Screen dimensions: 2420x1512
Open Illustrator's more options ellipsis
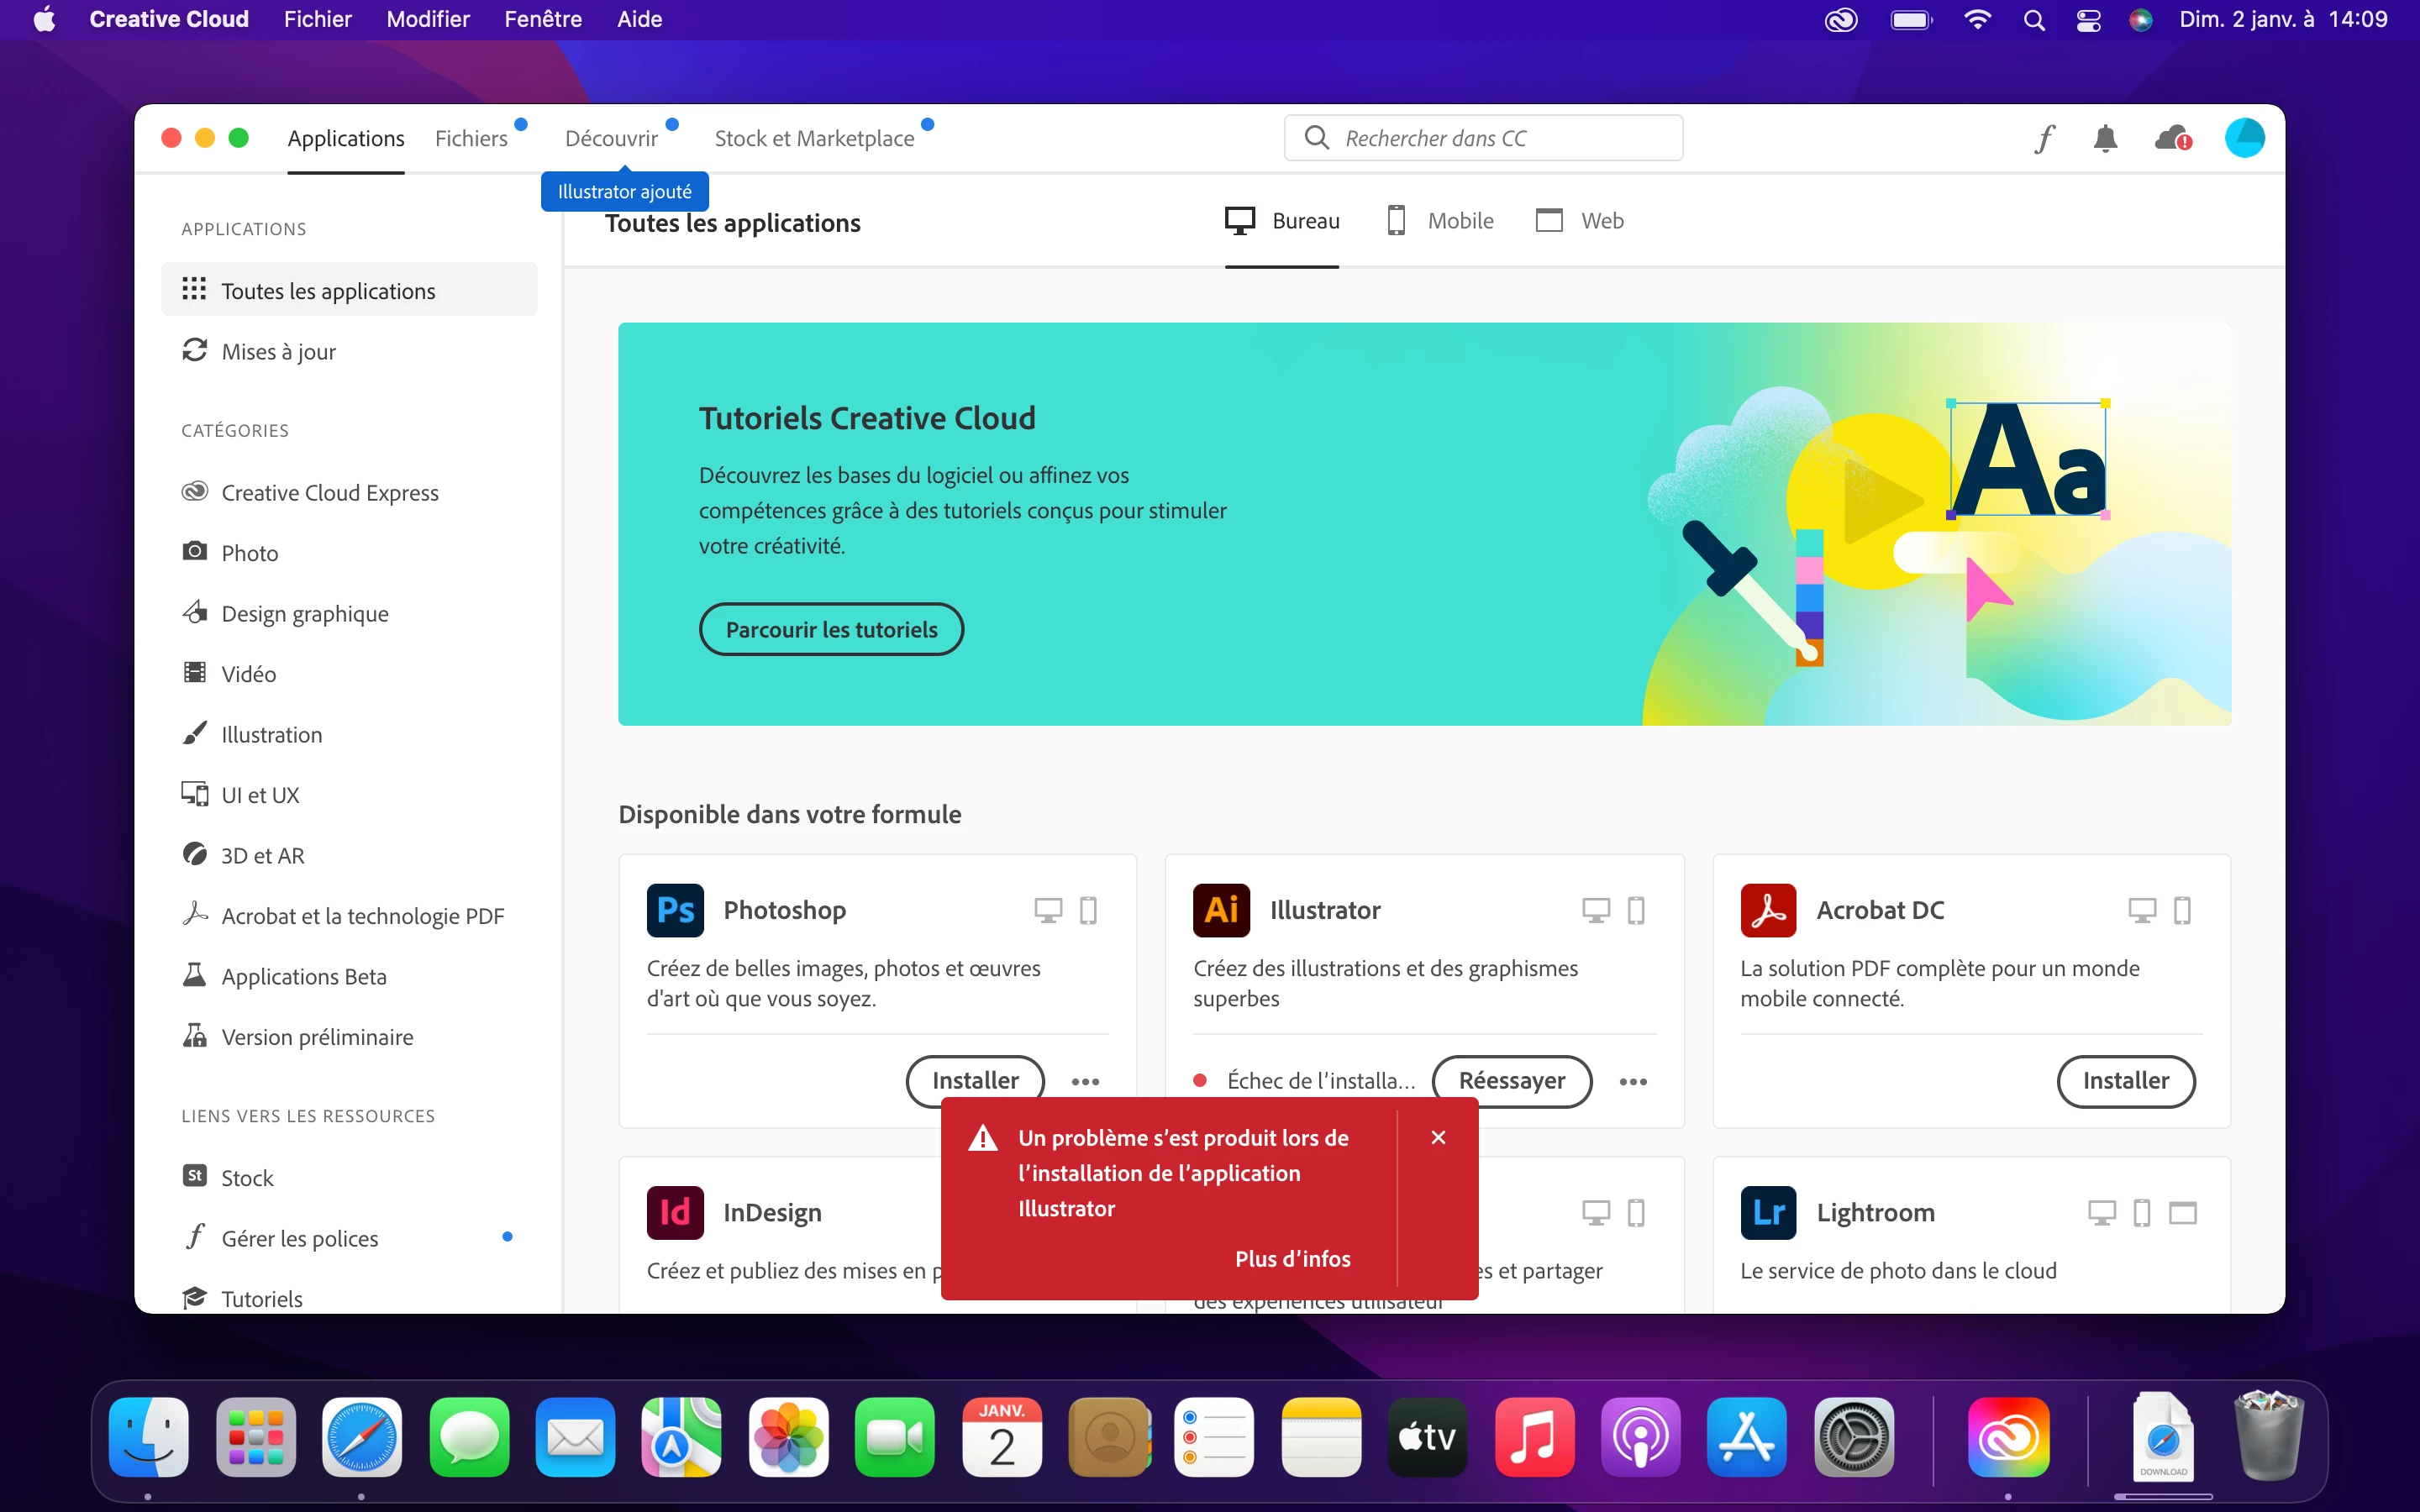click(x=1633, y=1081)
